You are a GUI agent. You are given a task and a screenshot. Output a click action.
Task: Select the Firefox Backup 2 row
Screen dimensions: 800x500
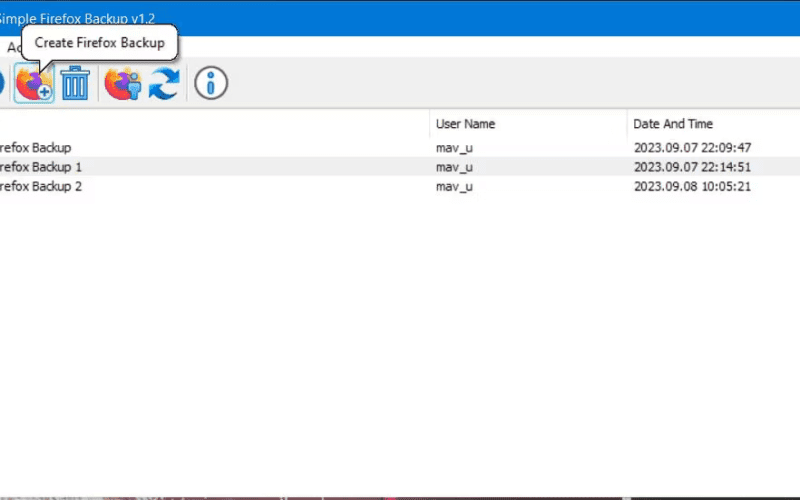tap(400, 186)
